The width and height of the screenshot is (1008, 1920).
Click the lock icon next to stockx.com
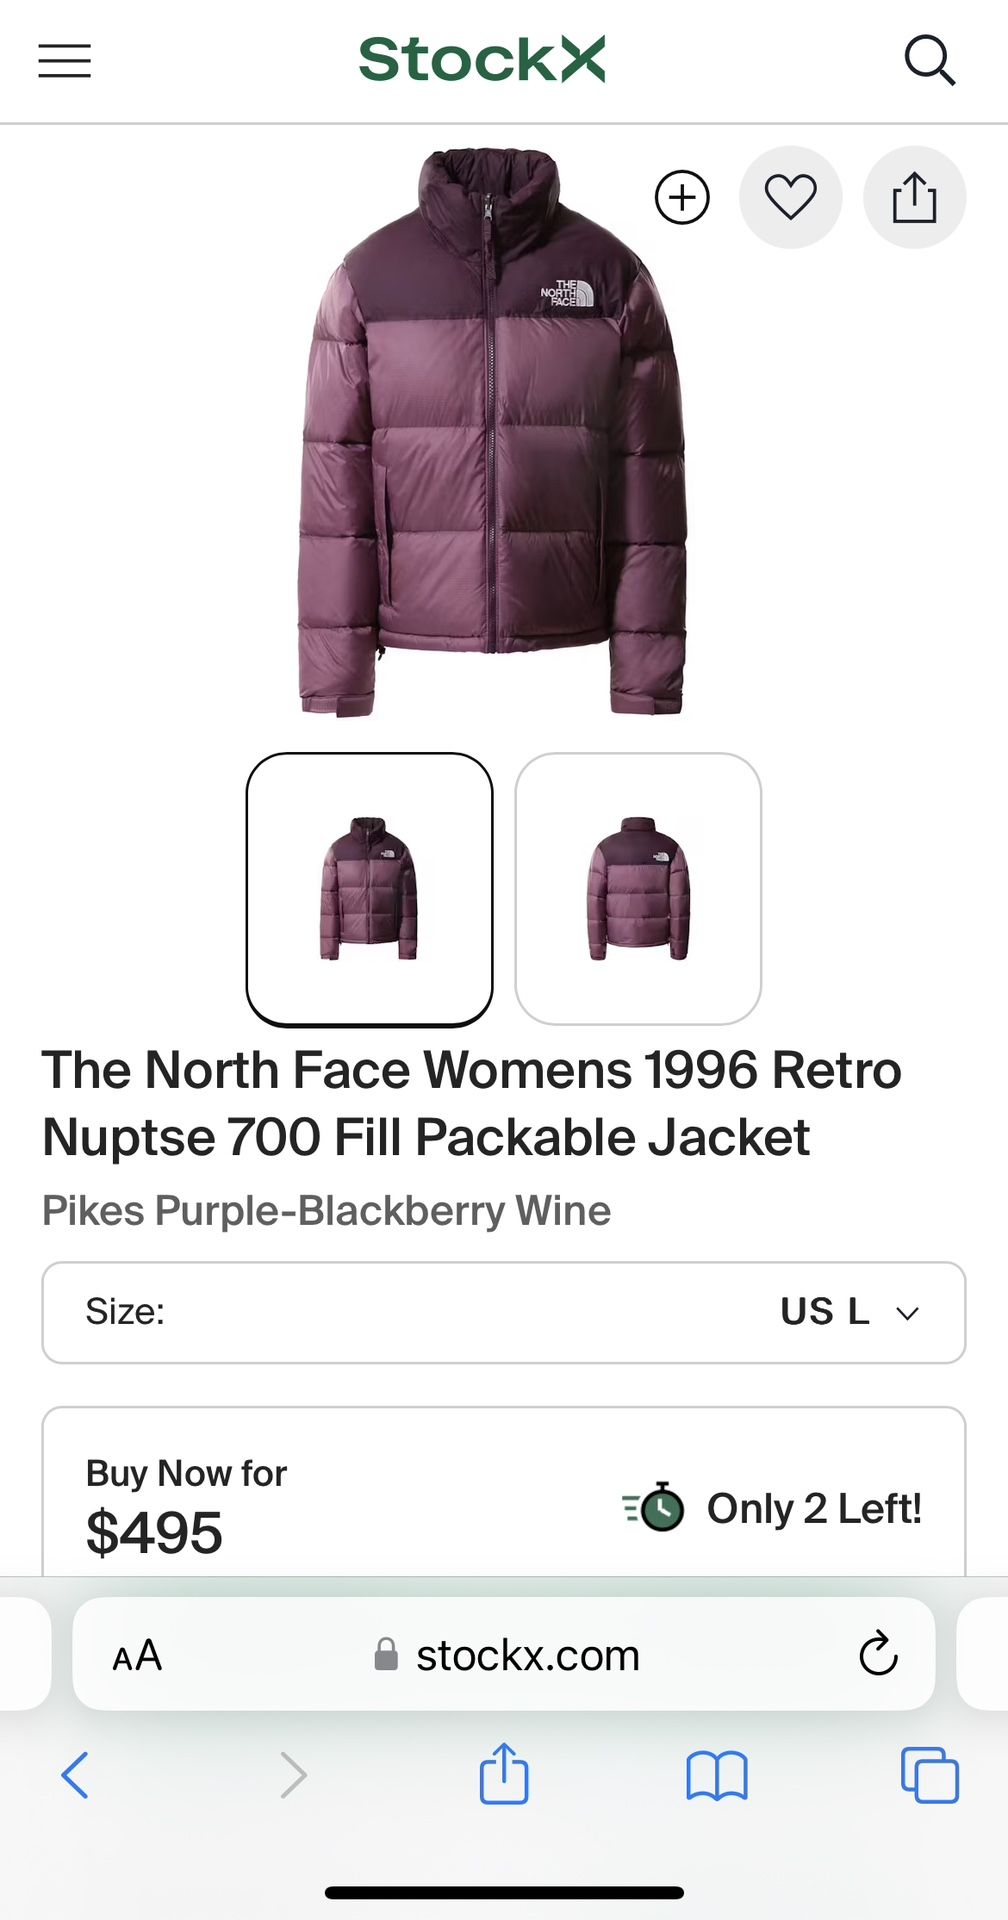point(385,1654)
